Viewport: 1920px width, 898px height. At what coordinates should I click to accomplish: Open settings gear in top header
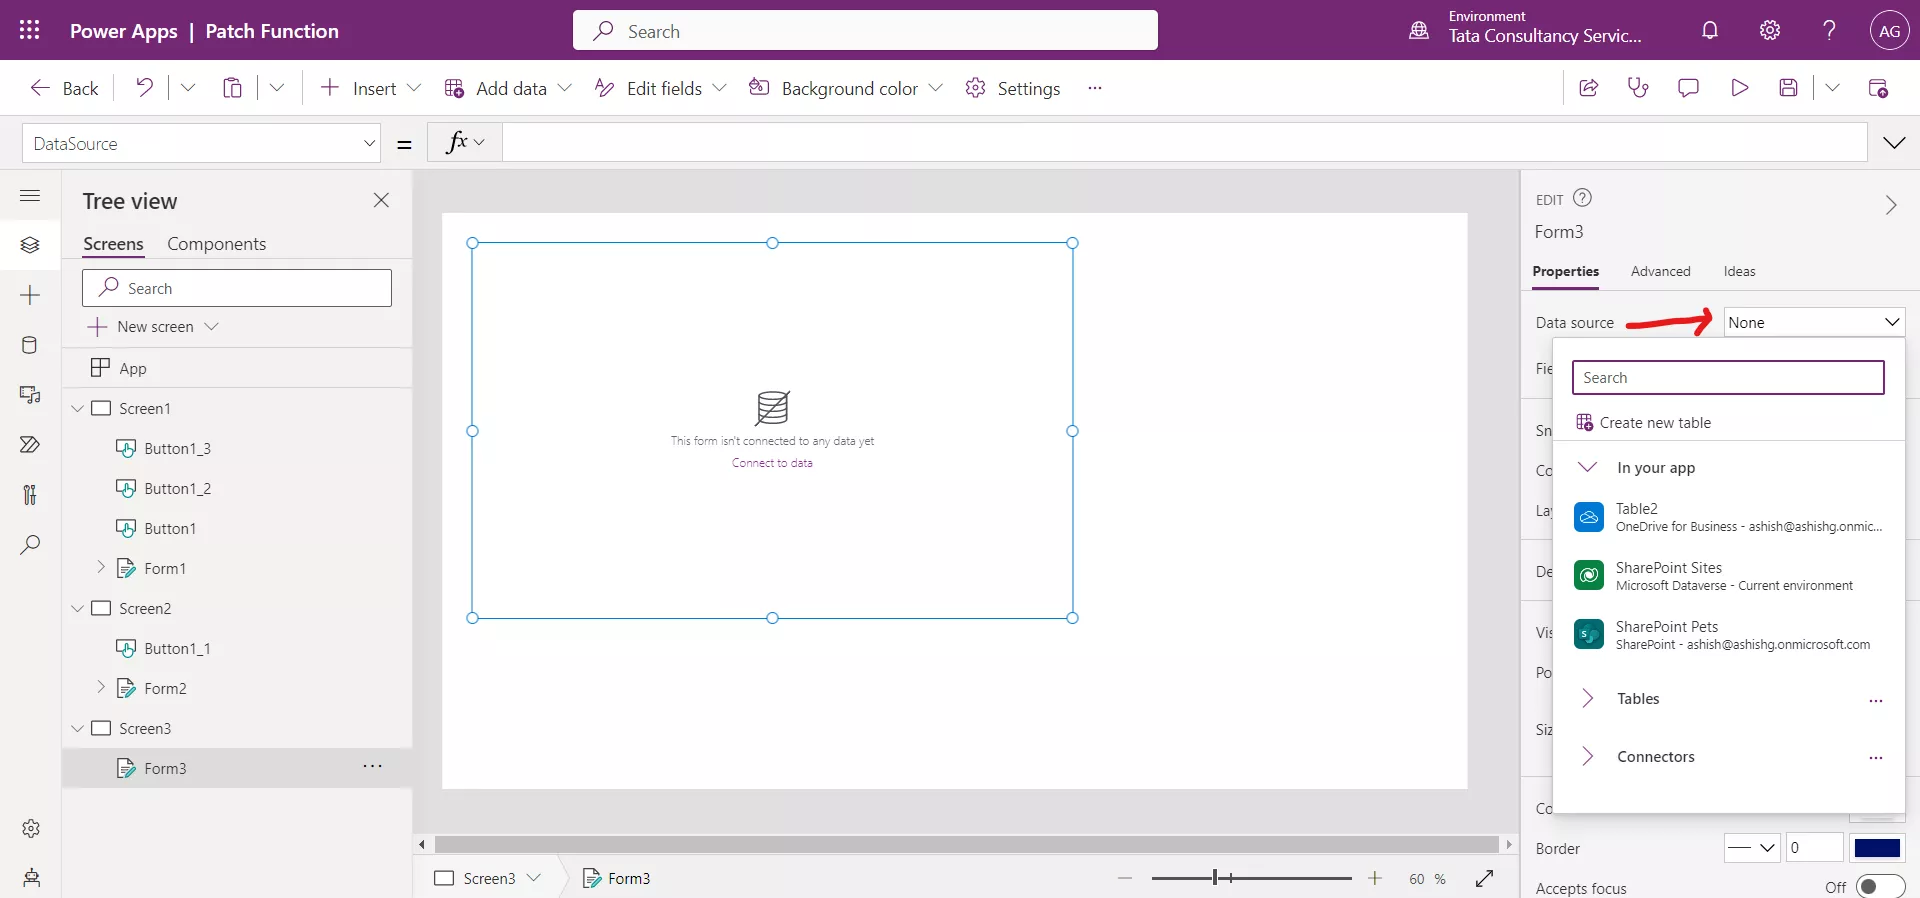click(1770, 30)
